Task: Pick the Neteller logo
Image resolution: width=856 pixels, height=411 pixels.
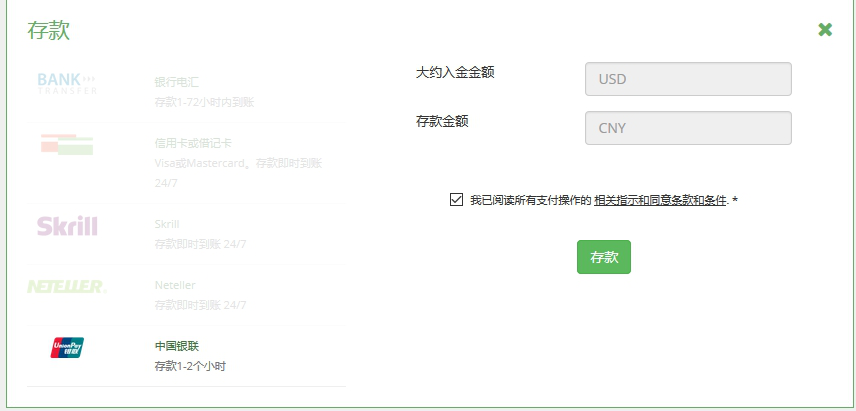Action: point(67,287)
